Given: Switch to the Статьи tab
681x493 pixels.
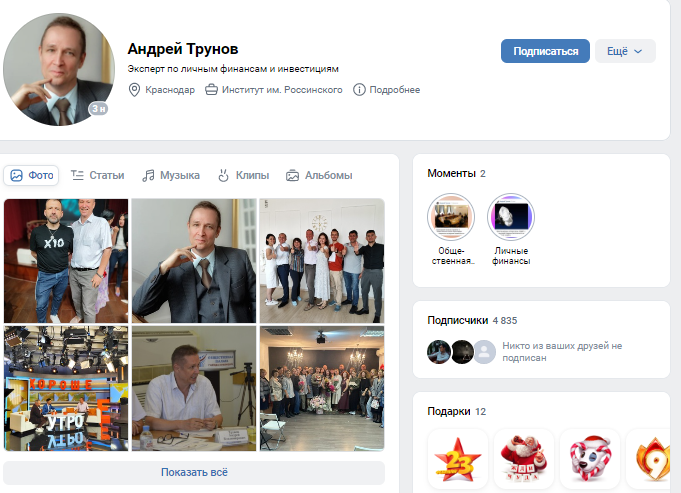Looking at the screenshot, I should 97,175.
